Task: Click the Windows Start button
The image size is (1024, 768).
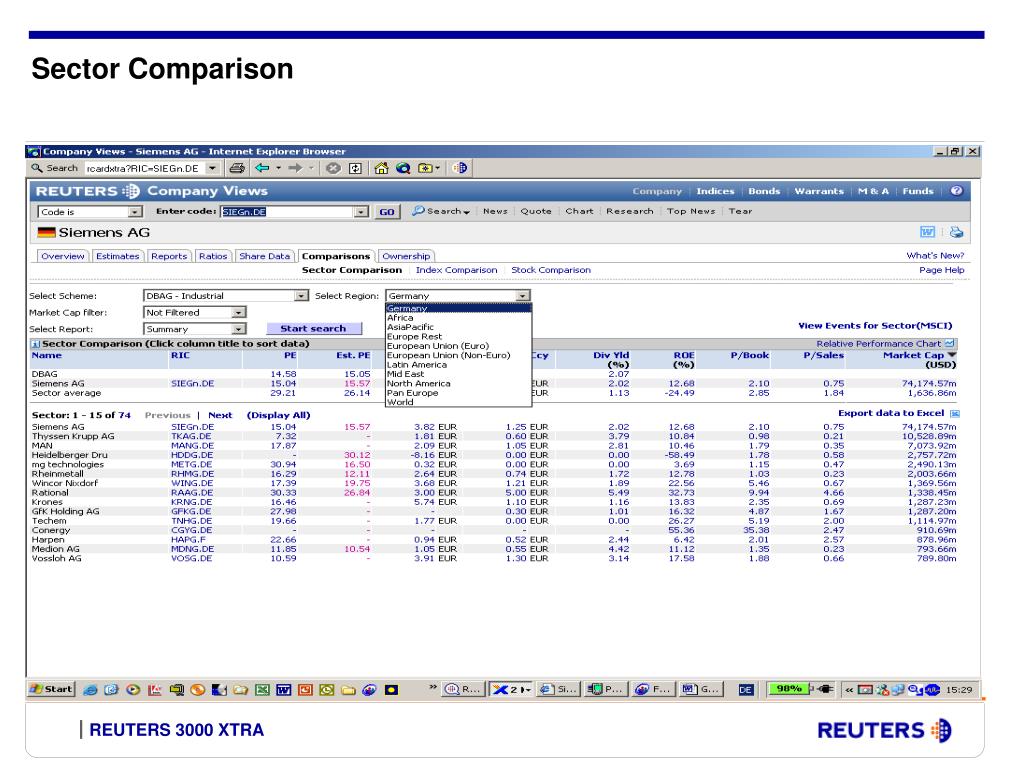Action: [x=52, y=689]
